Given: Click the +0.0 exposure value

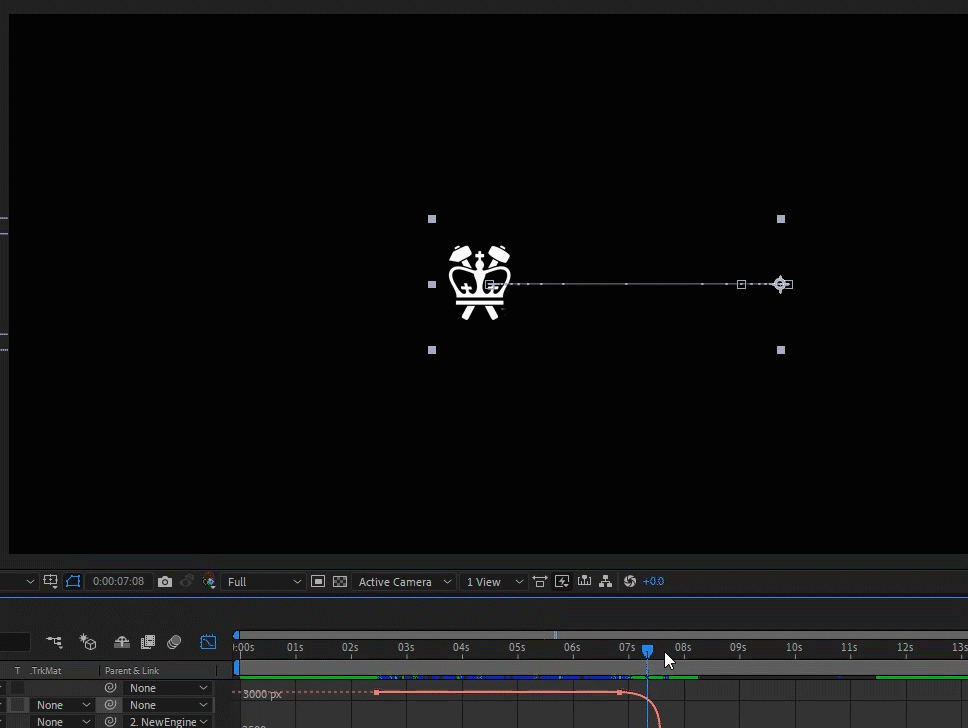Looking at the screenshot, I should coord(653,582).
